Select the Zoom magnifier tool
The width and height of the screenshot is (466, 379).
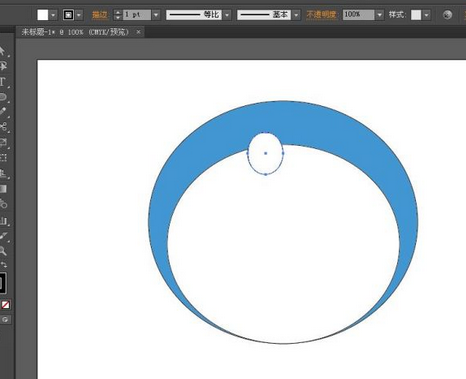[3, 251]
